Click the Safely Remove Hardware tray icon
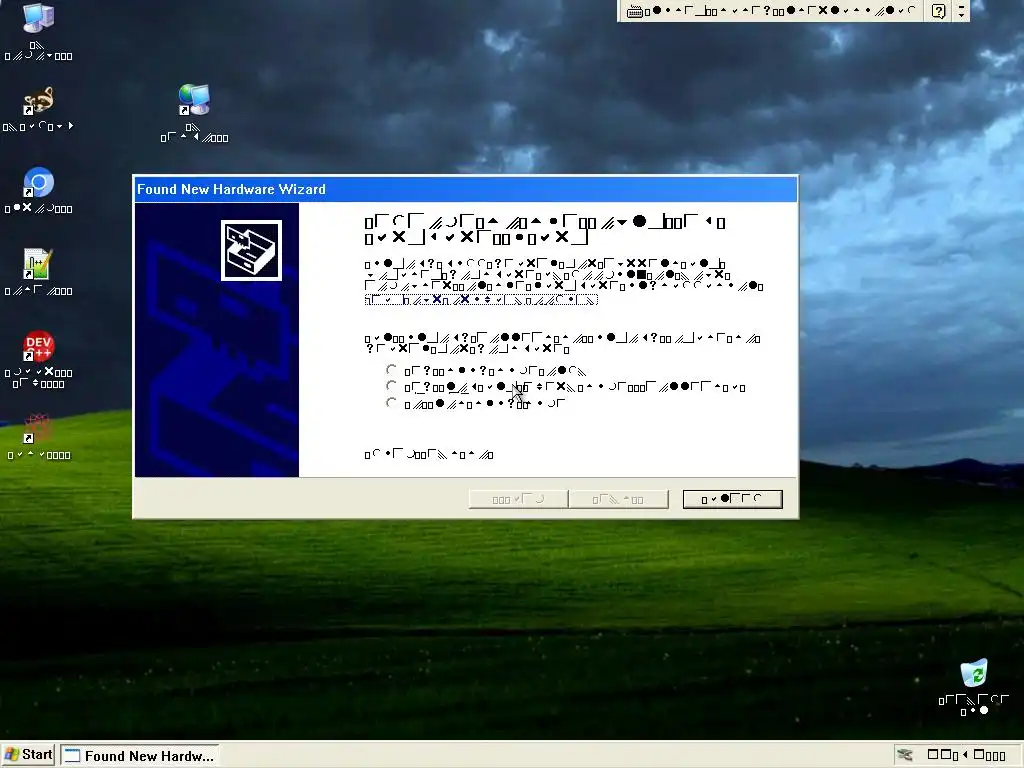 (x=905, y=755)
